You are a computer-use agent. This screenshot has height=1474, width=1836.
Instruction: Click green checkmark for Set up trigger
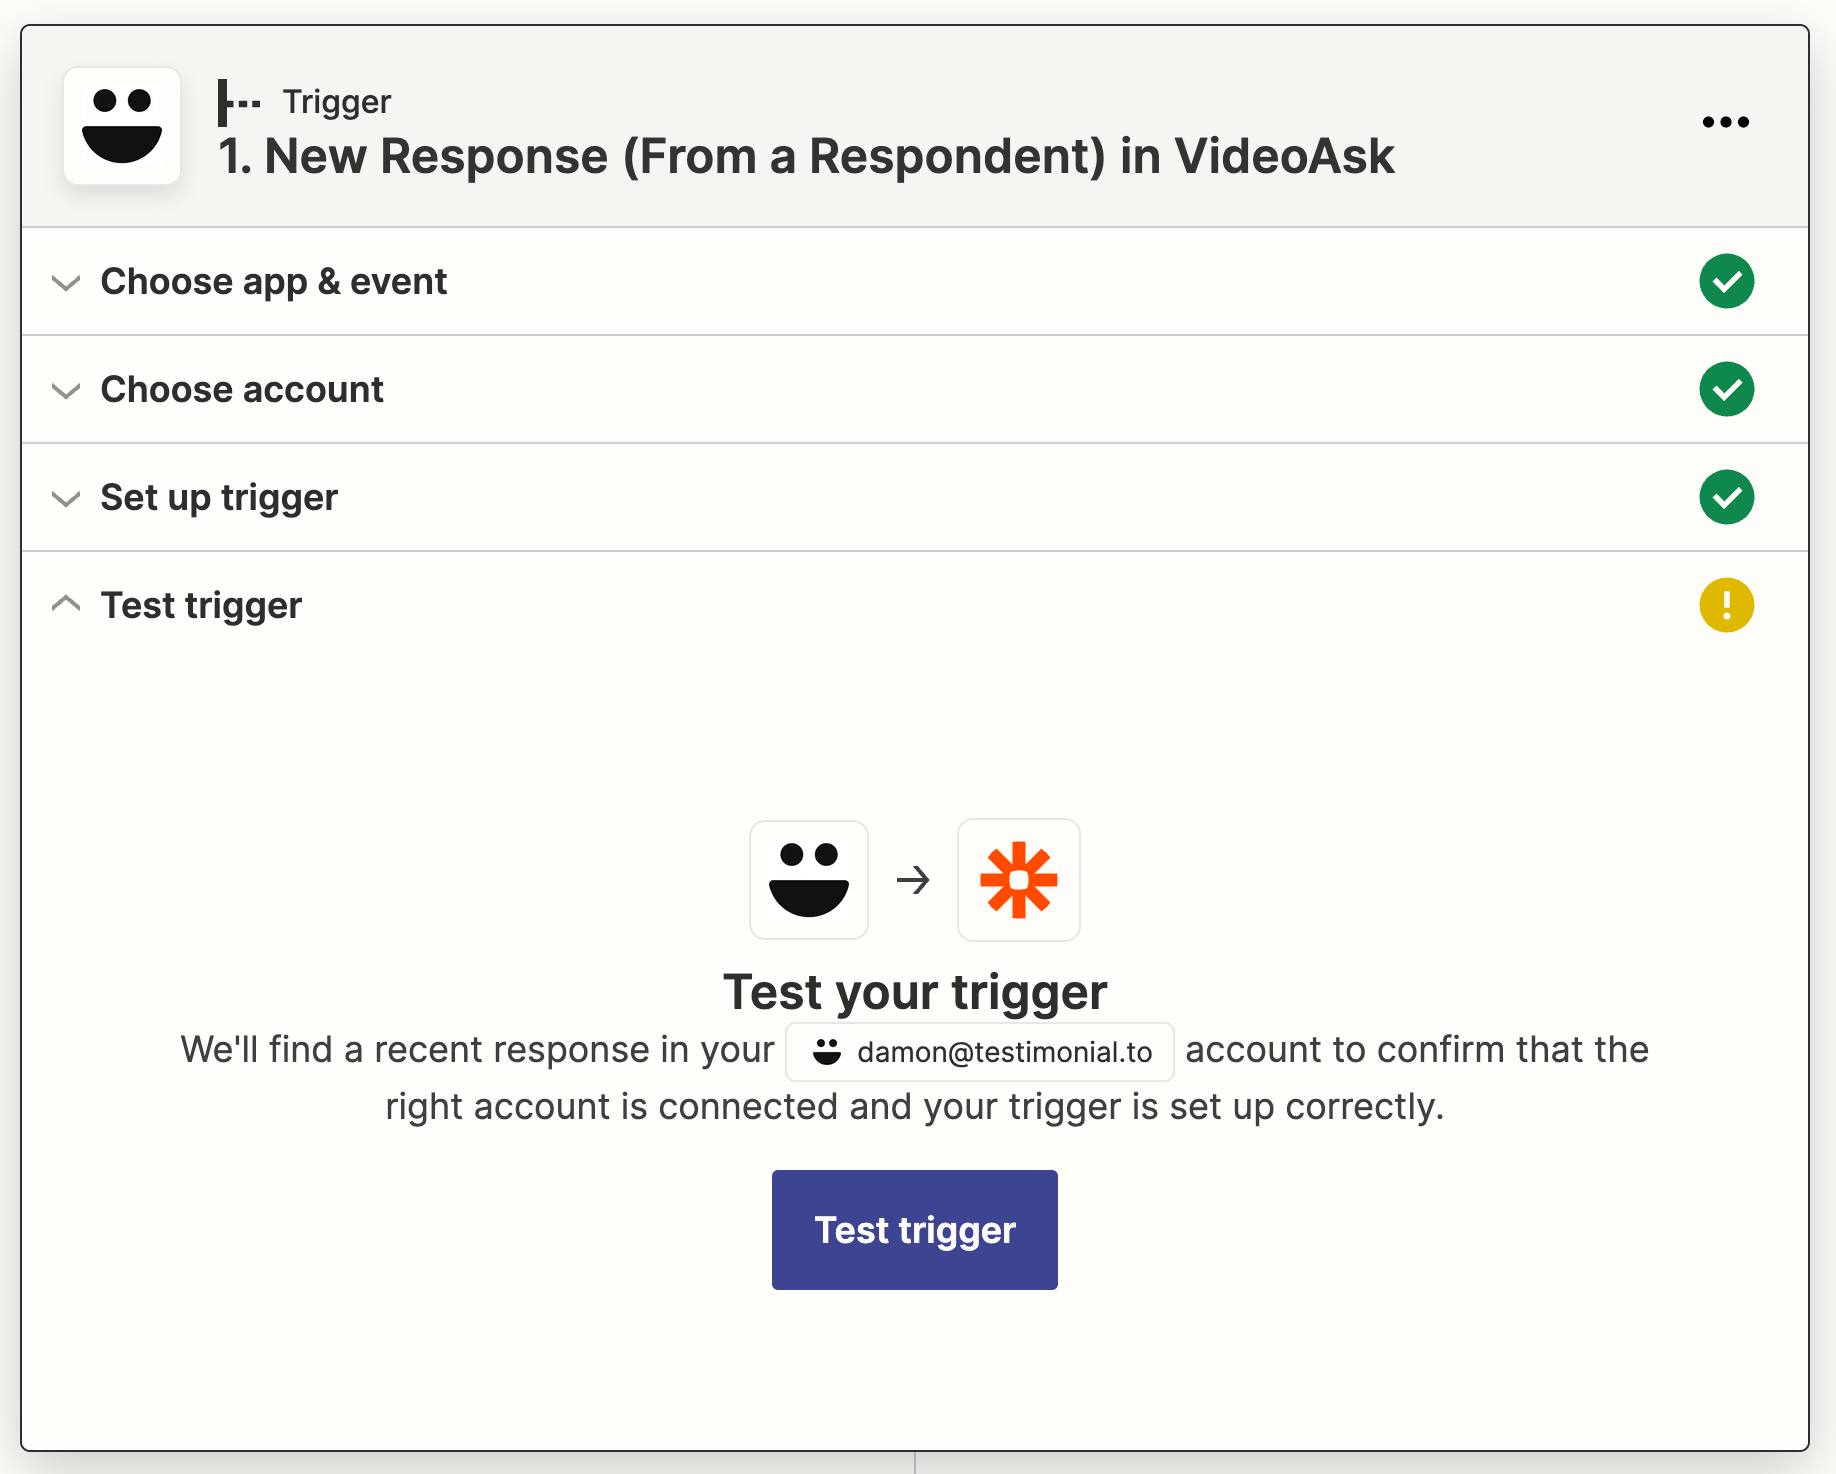click(x=1726, y=497)
